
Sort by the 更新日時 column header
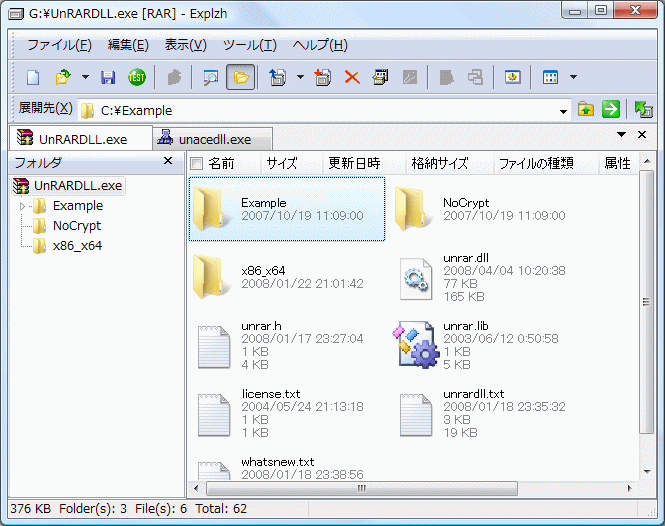point(353,163)
